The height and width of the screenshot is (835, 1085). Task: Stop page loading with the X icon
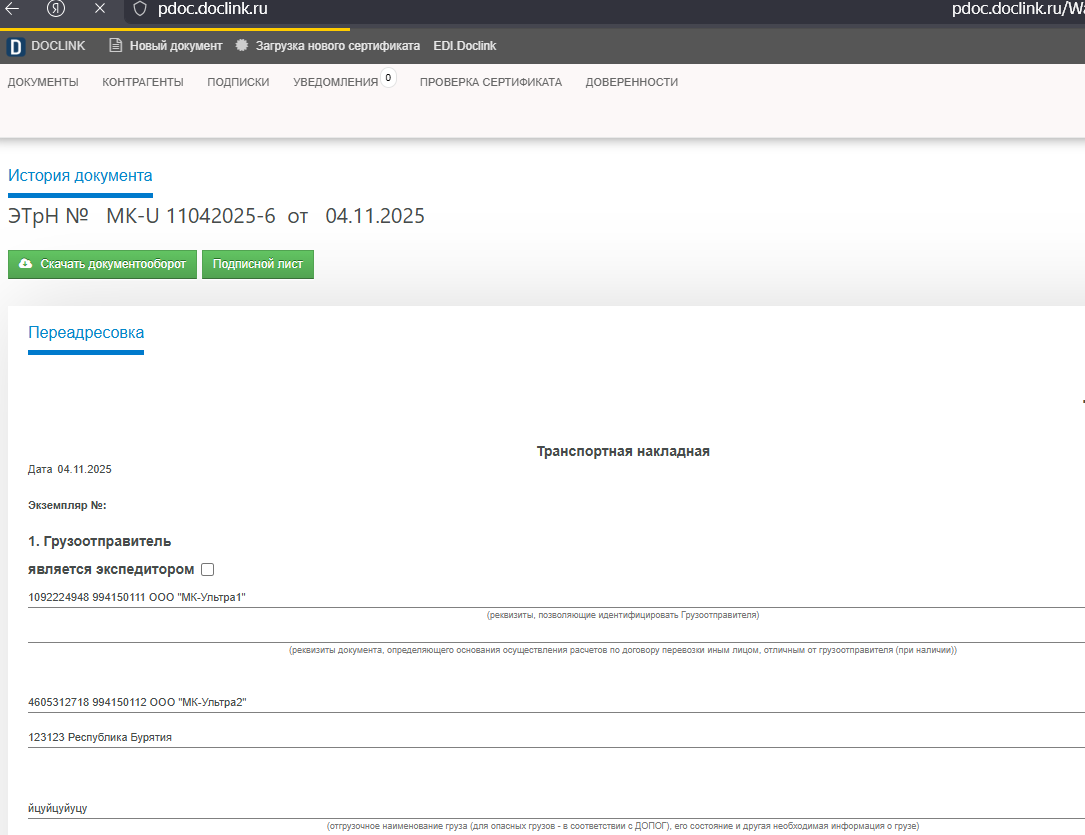tap(100, 8)
